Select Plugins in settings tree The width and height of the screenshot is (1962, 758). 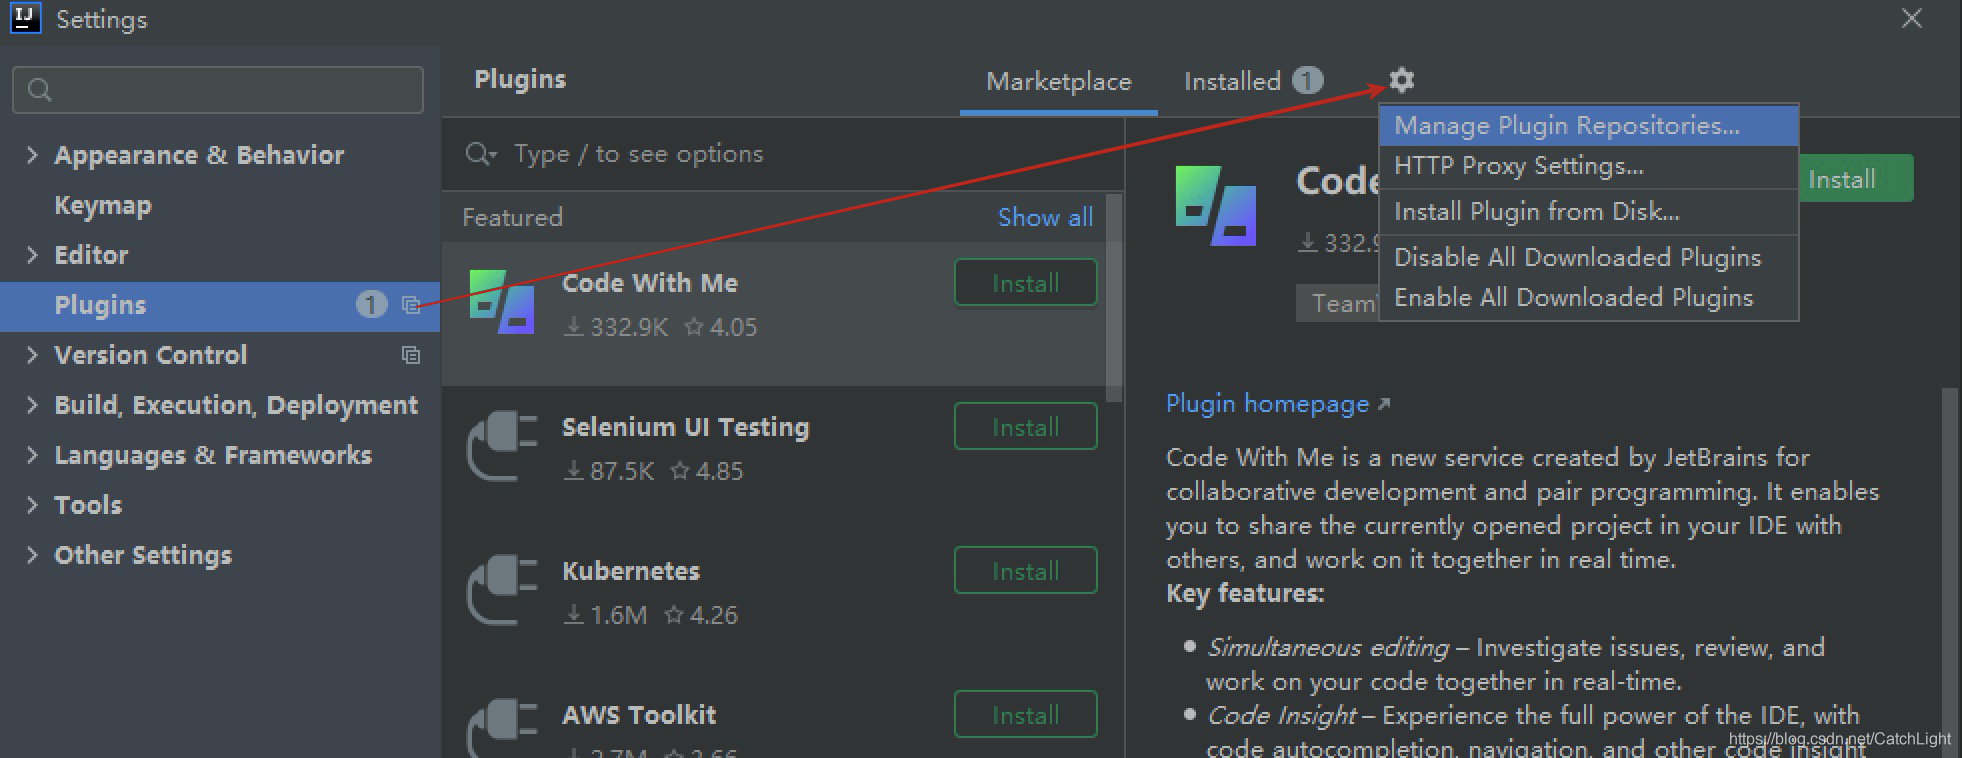(220, 306)
